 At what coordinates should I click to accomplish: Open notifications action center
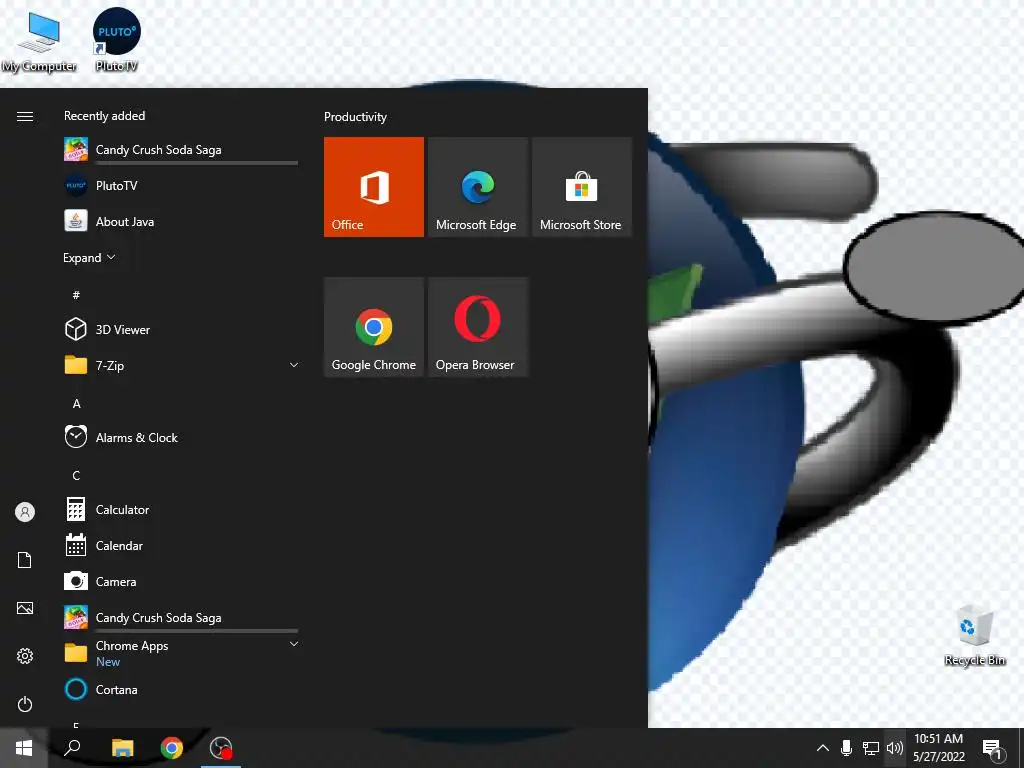tap(993, 748)
